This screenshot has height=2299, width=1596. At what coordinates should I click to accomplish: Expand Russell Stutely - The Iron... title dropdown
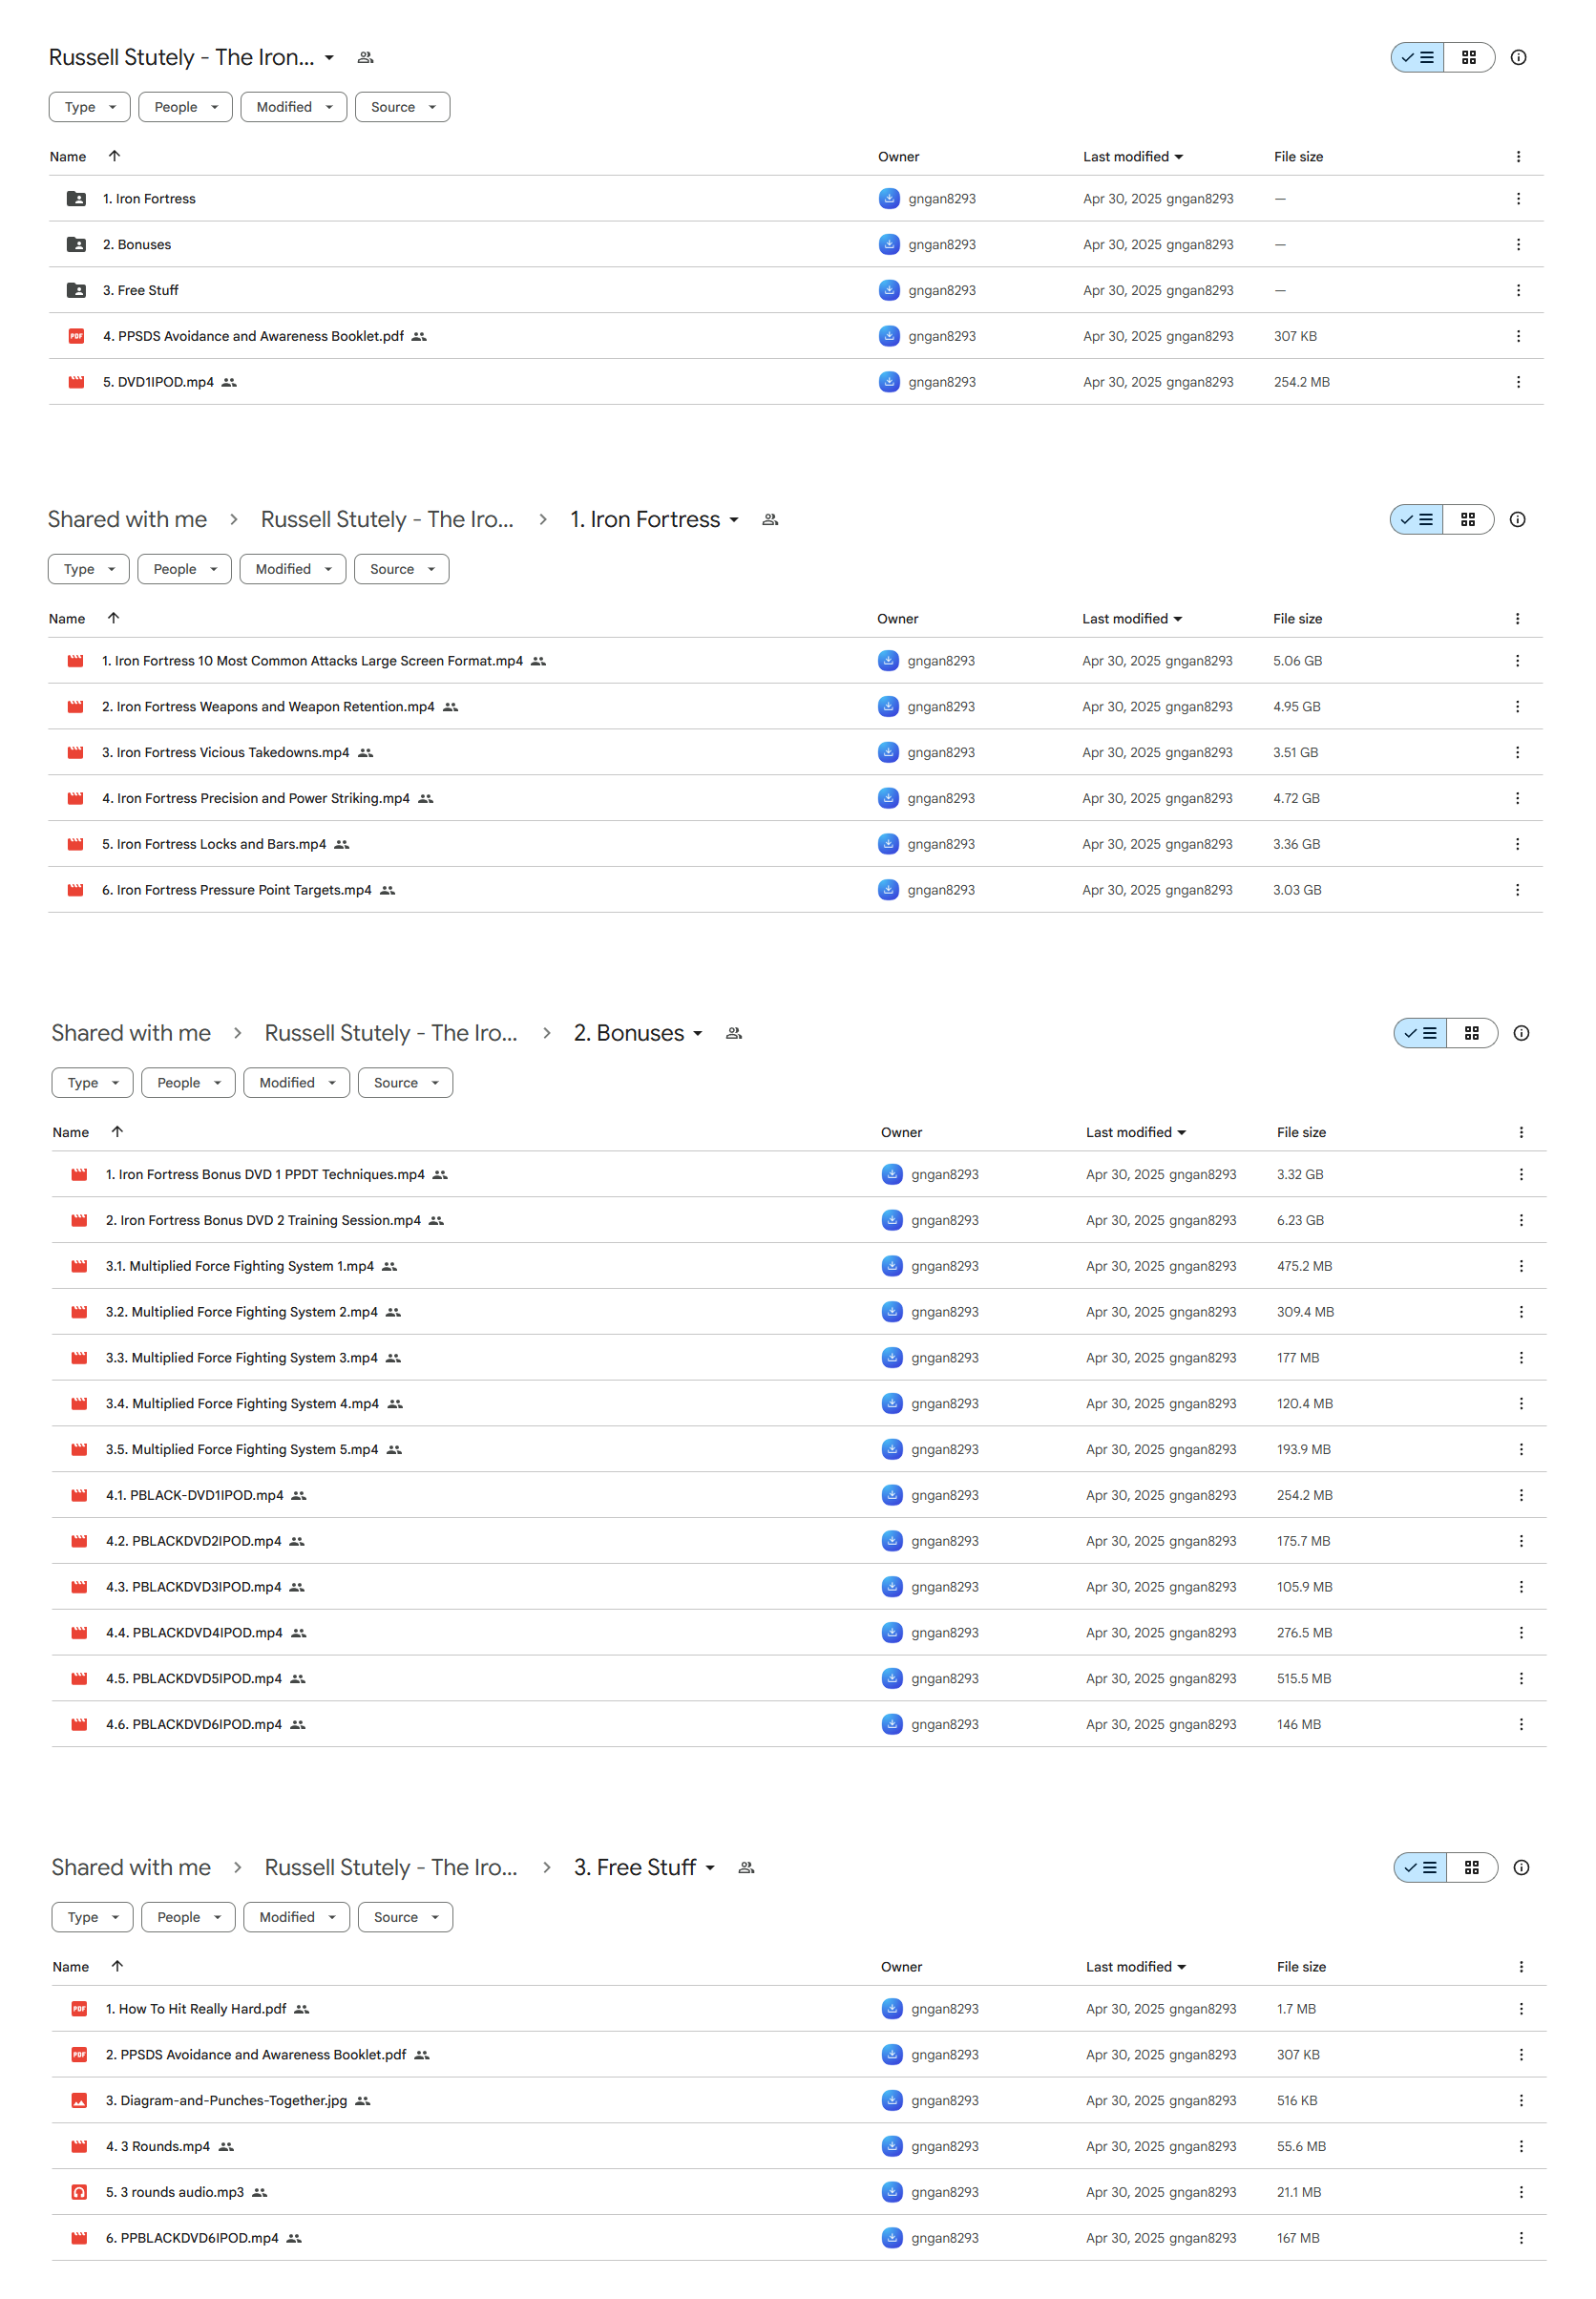329,58
